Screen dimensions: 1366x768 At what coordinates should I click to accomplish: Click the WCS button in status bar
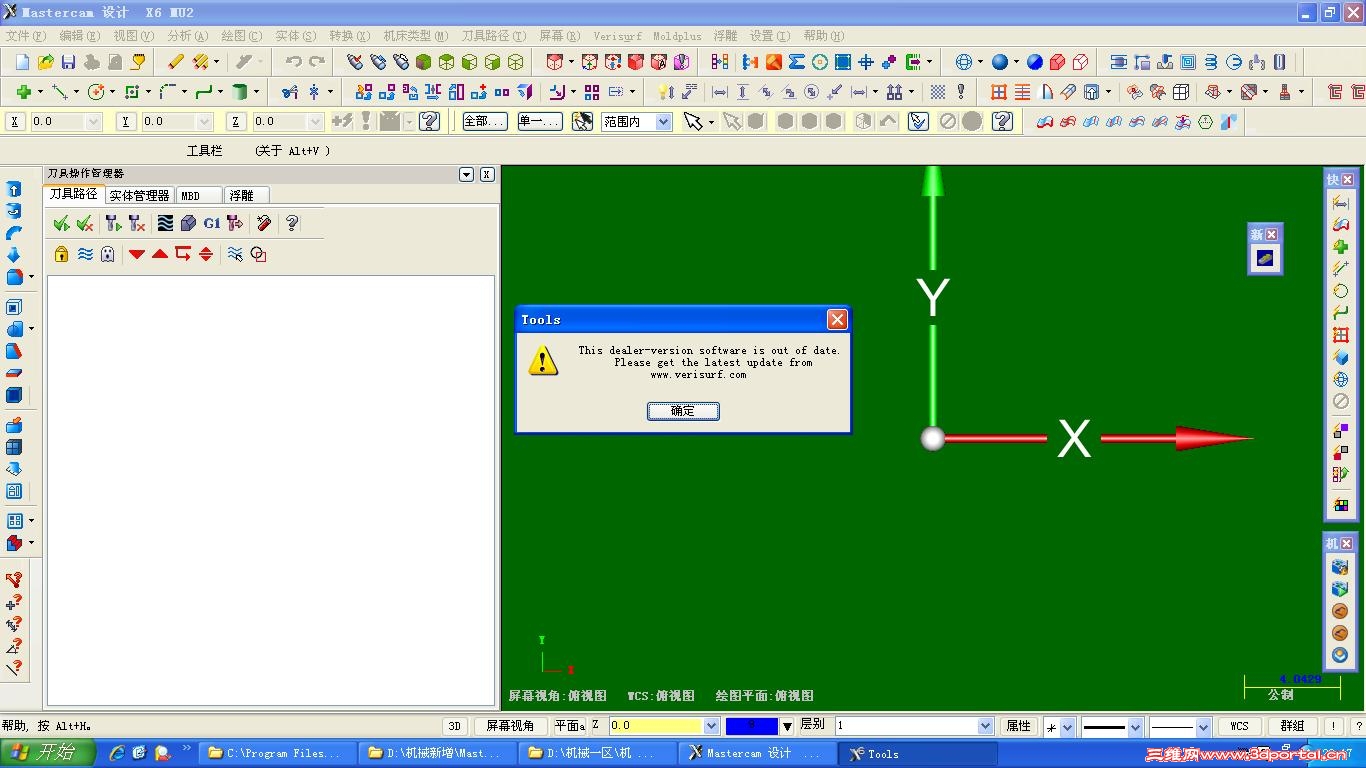pyautogui.click(x=1239, y=727)
